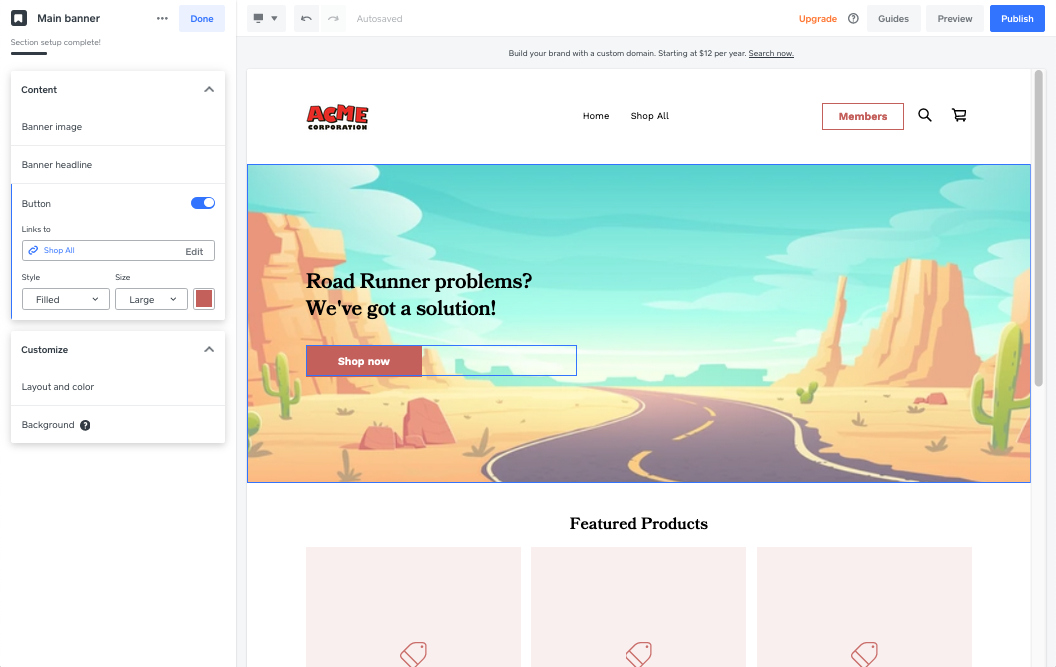Open the button color swatch

tap(204, 299)
